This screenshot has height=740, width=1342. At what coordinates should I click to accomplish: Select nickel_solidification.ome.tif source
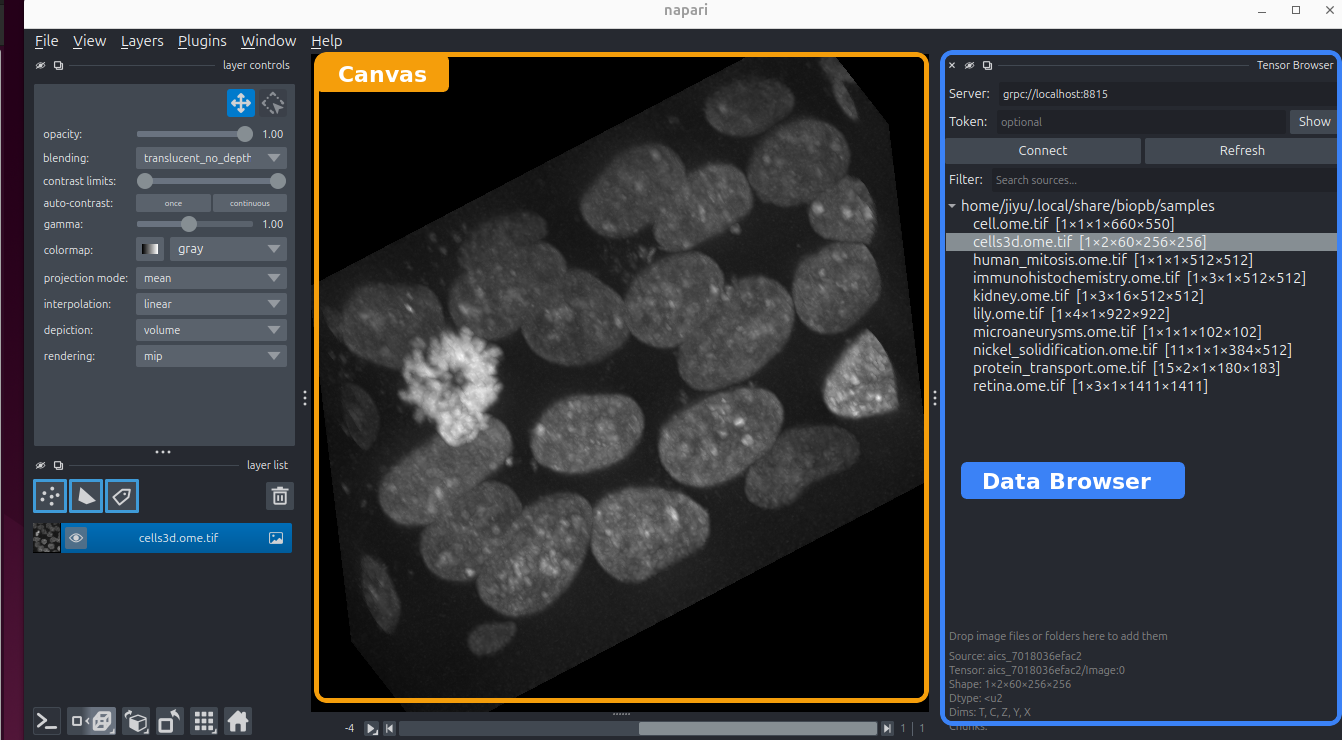(1132, 350)
